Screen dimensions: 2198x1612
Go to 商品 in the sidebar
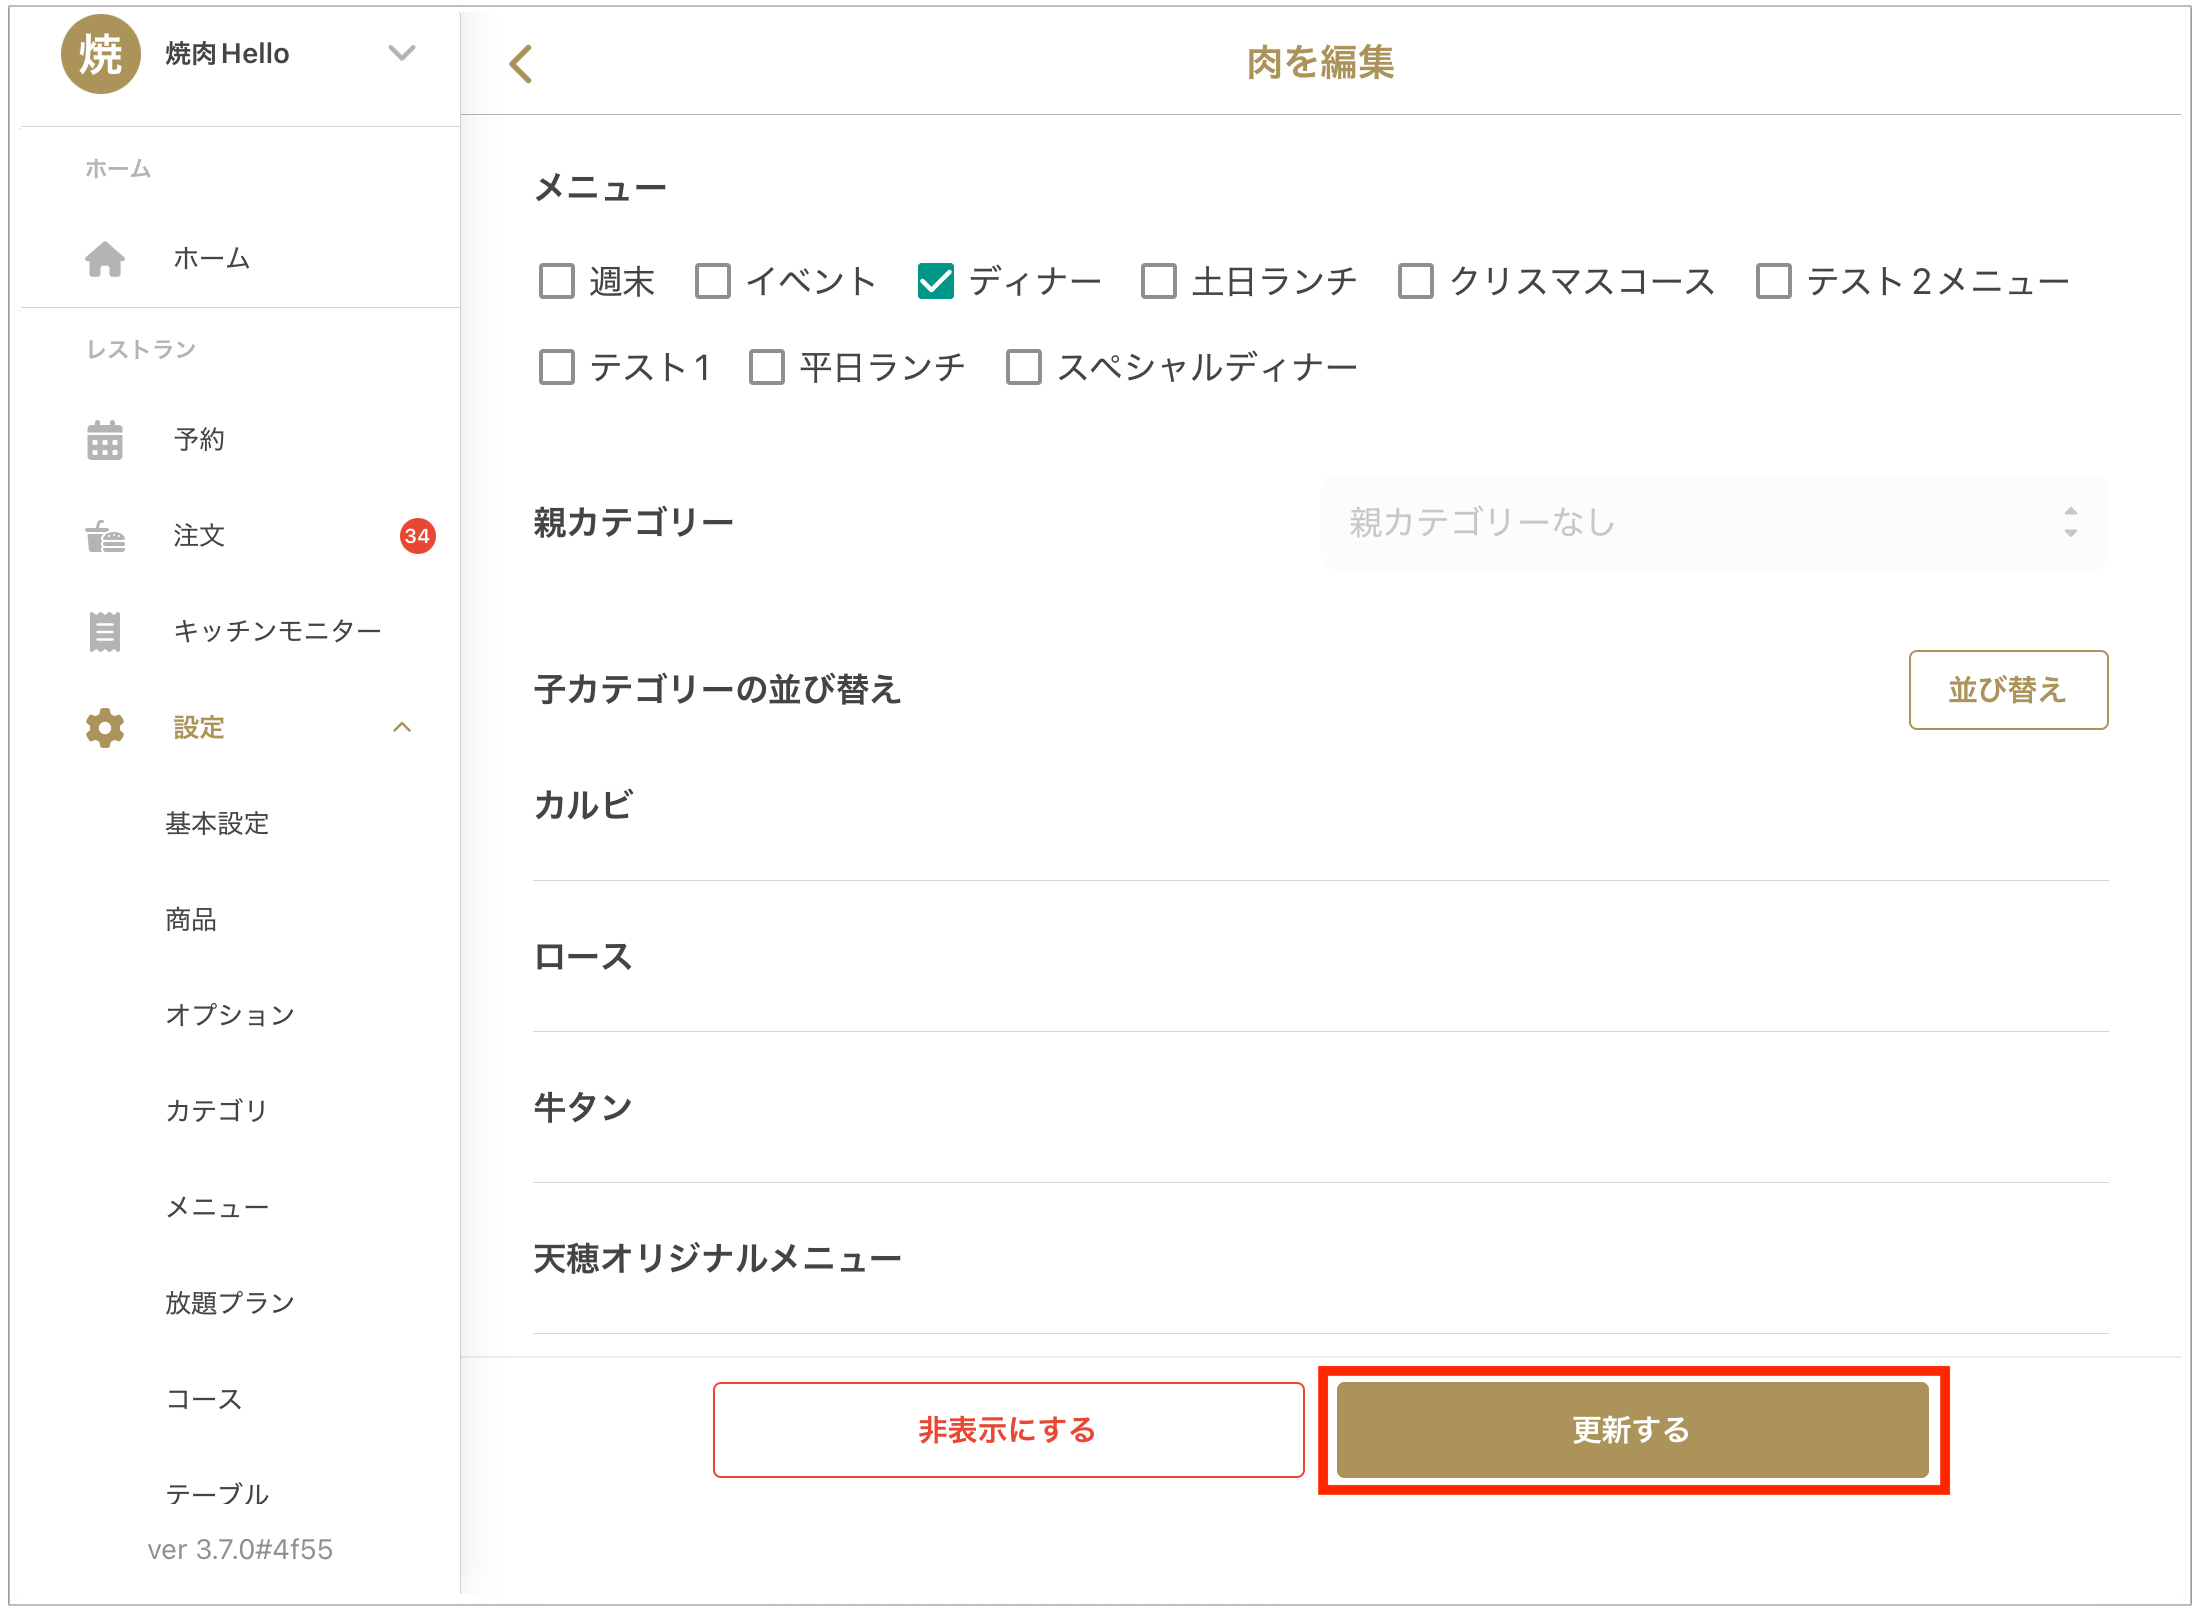point(191,920)
